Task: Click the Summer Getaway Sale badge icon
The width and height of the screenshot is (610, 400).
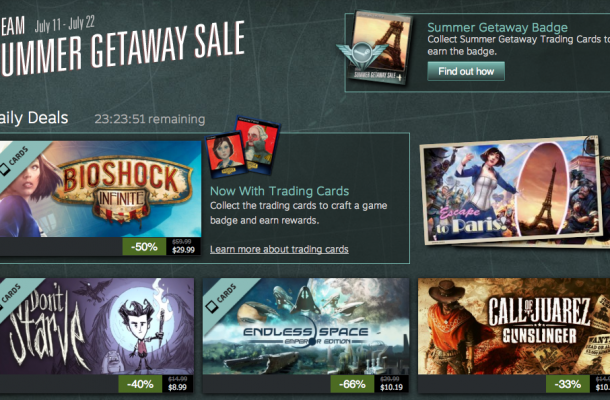Action: click(x=374, y=47)
